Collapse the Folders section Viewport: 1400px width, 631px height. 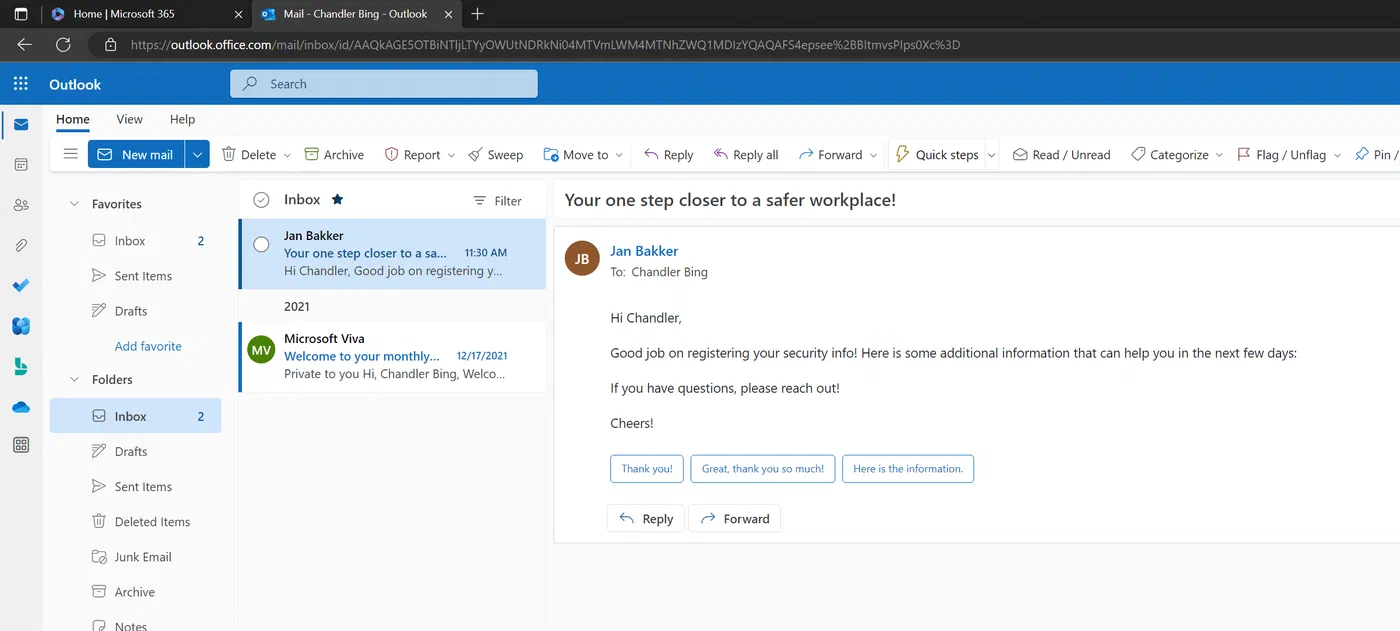[73, 380]
